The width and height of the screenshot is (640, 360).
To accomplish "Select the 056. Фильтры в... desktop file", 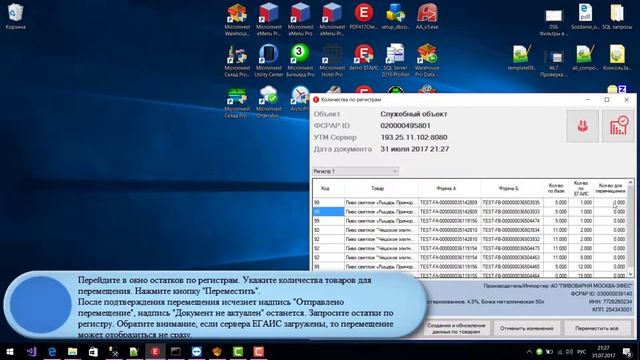I will (x=553, y=22).
